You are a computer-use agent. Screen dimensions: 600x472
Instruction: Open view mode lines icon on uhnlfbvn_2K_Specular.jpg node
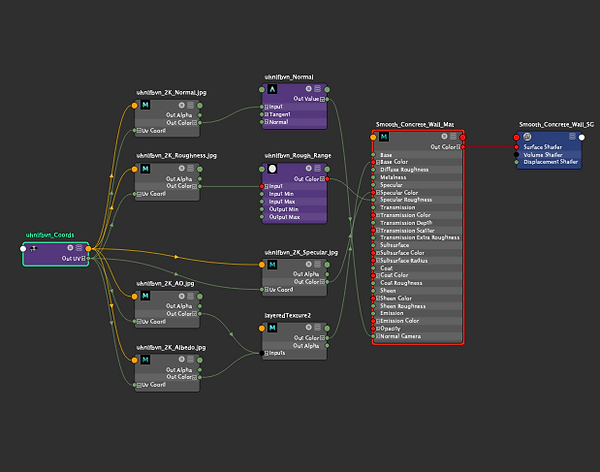pyautogui.click(x=318, y=264)
